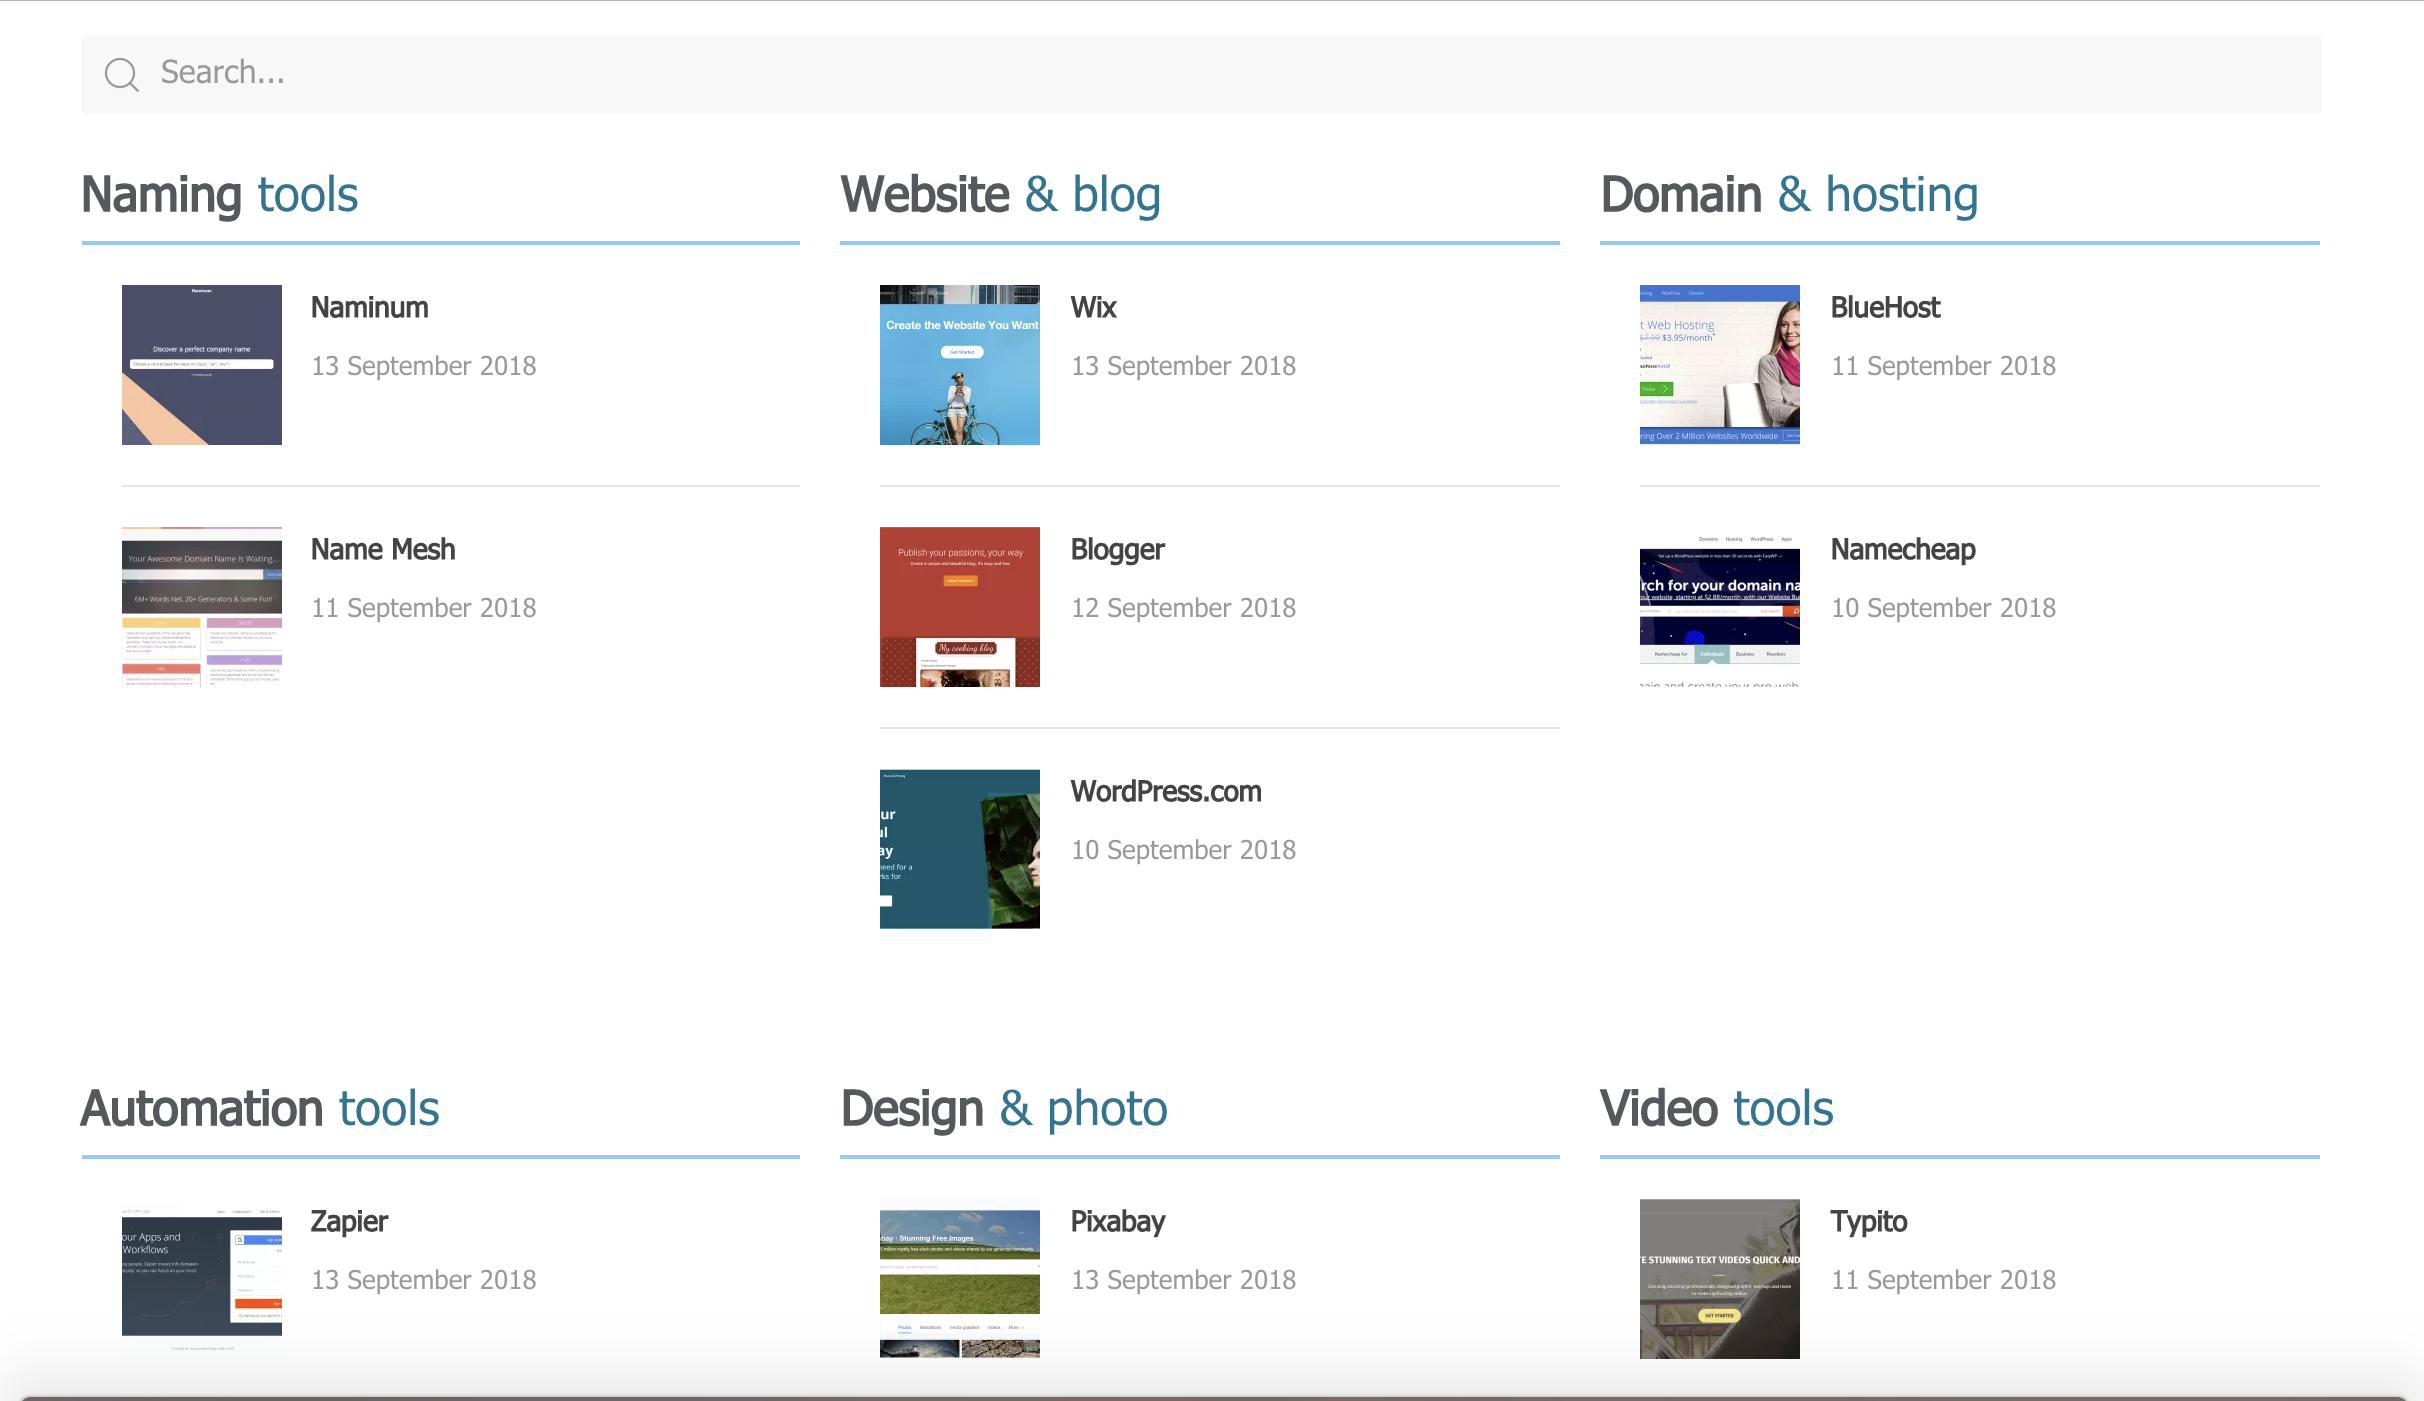Image resolution: width=2424 pixels, height=1401 pixels.
Task: Open the Zapier article
Action: coord(348,1221)
